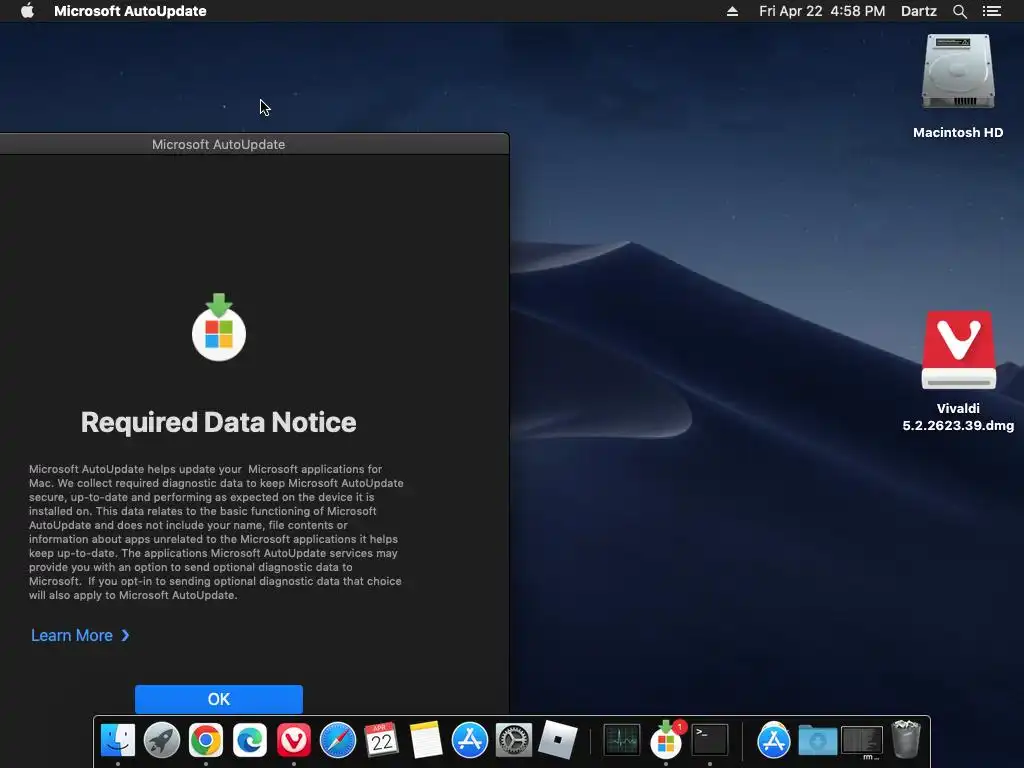Viewport: 1024px width, 768px height.
Task: Open Terminal from the Dock
Action: tap(709, 741)
